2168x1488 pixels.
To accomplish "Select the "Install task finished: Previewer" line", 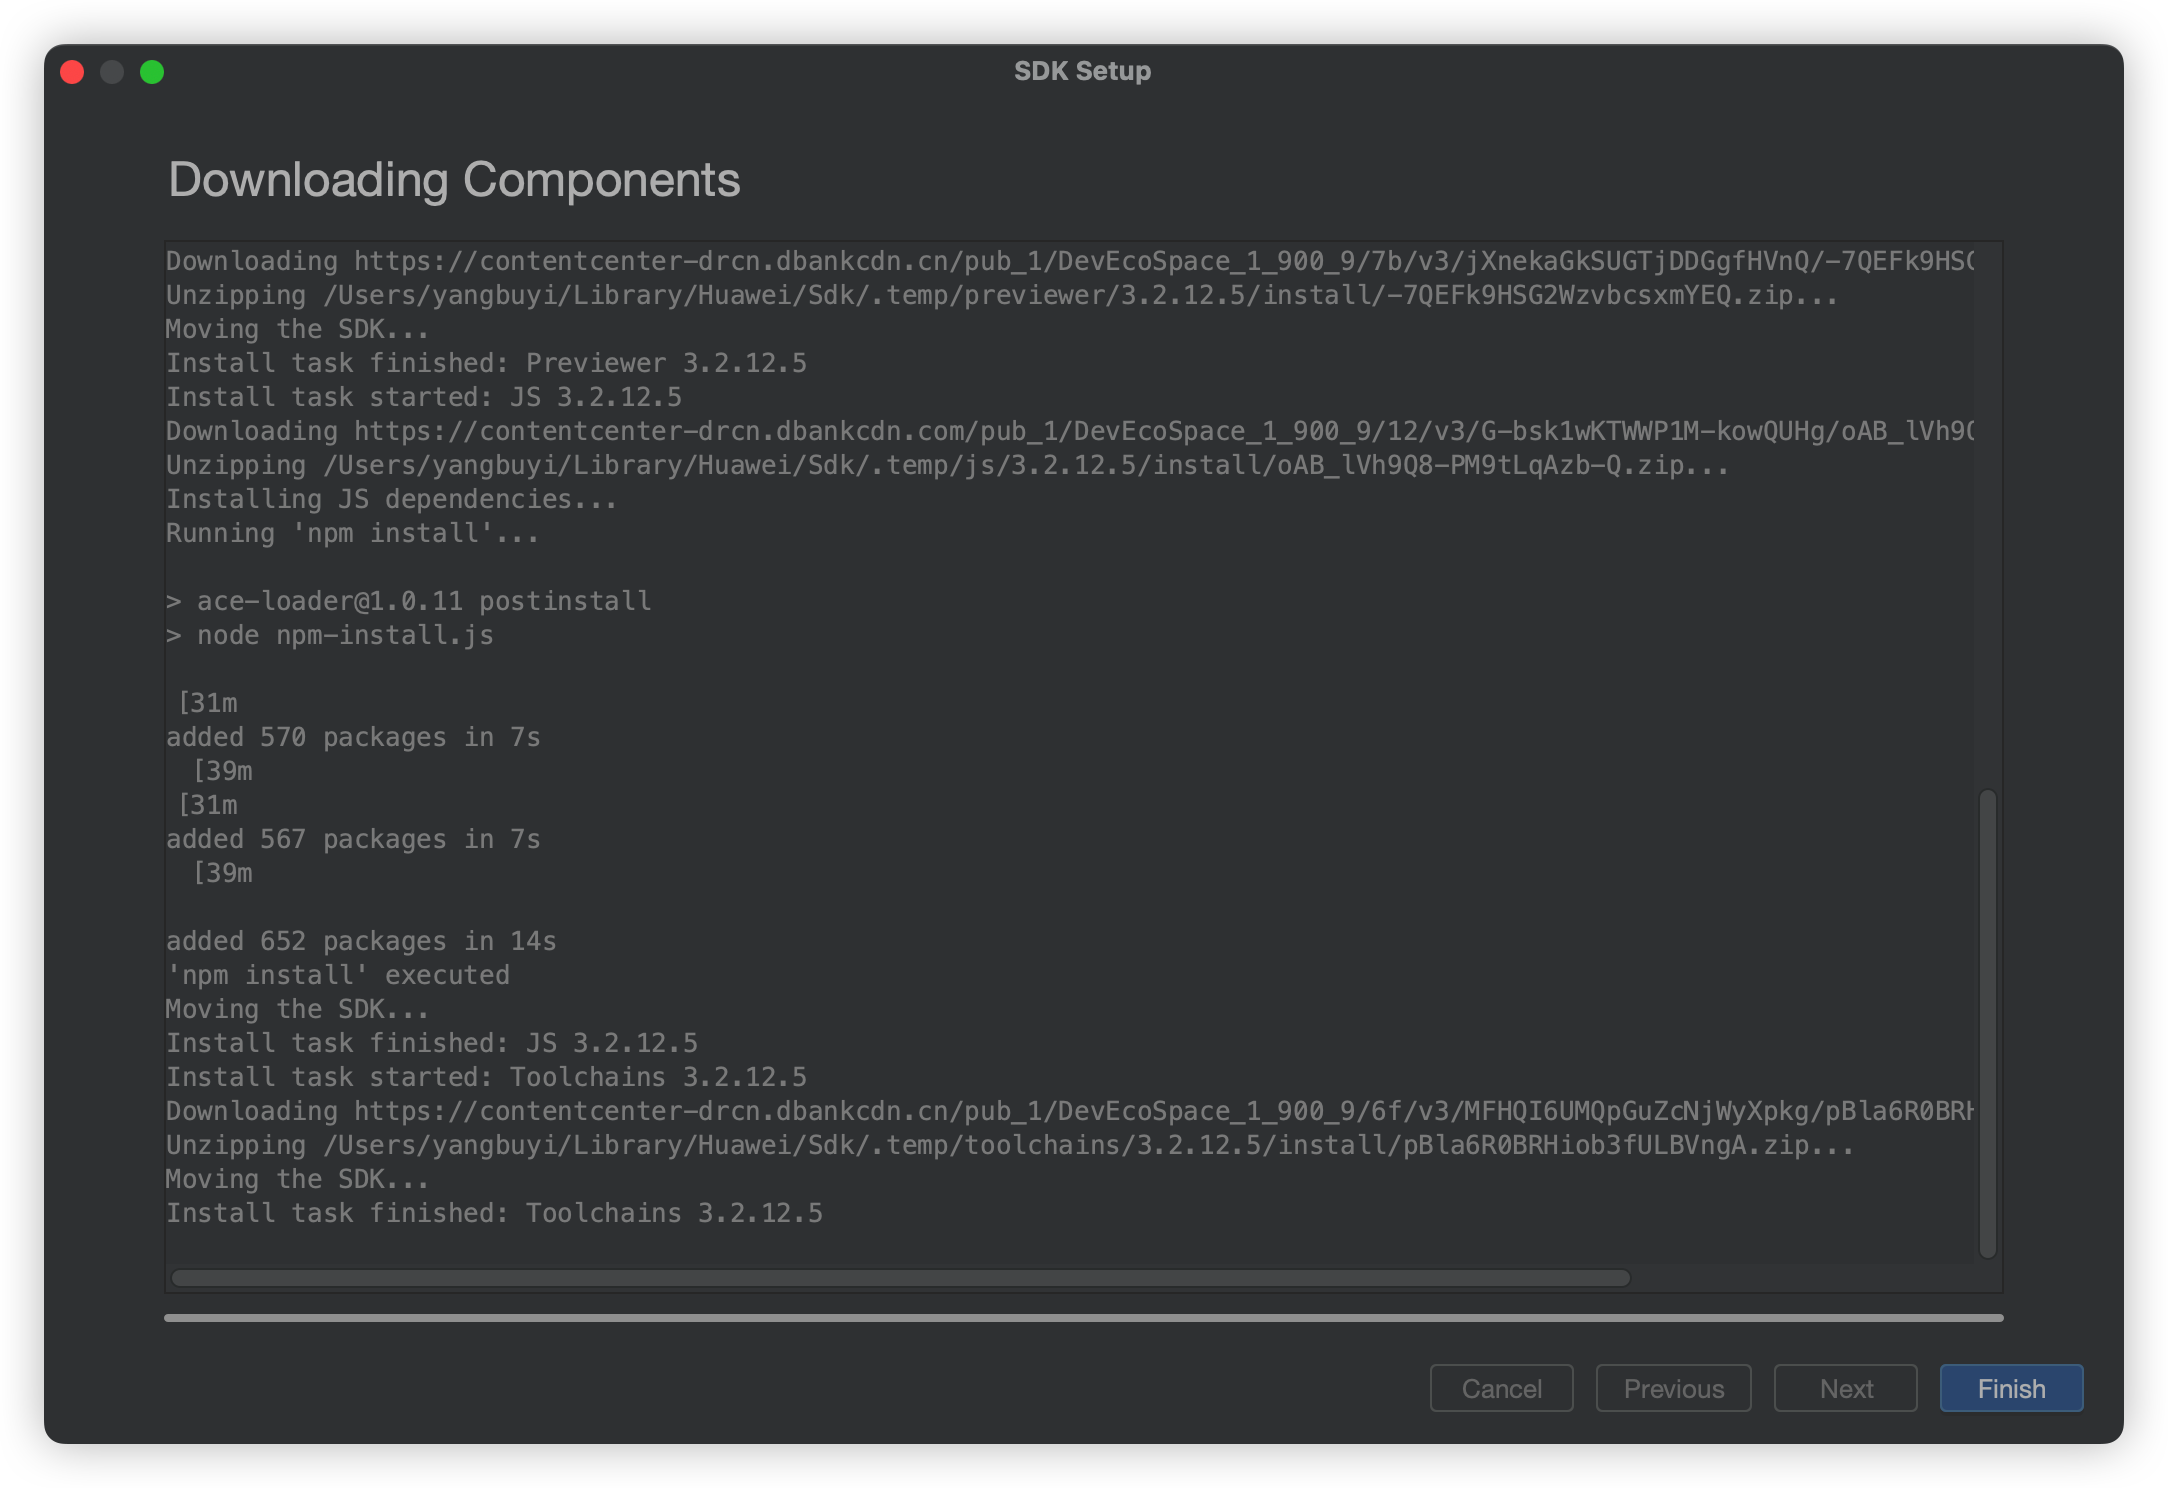I will (x=486, y=363).
